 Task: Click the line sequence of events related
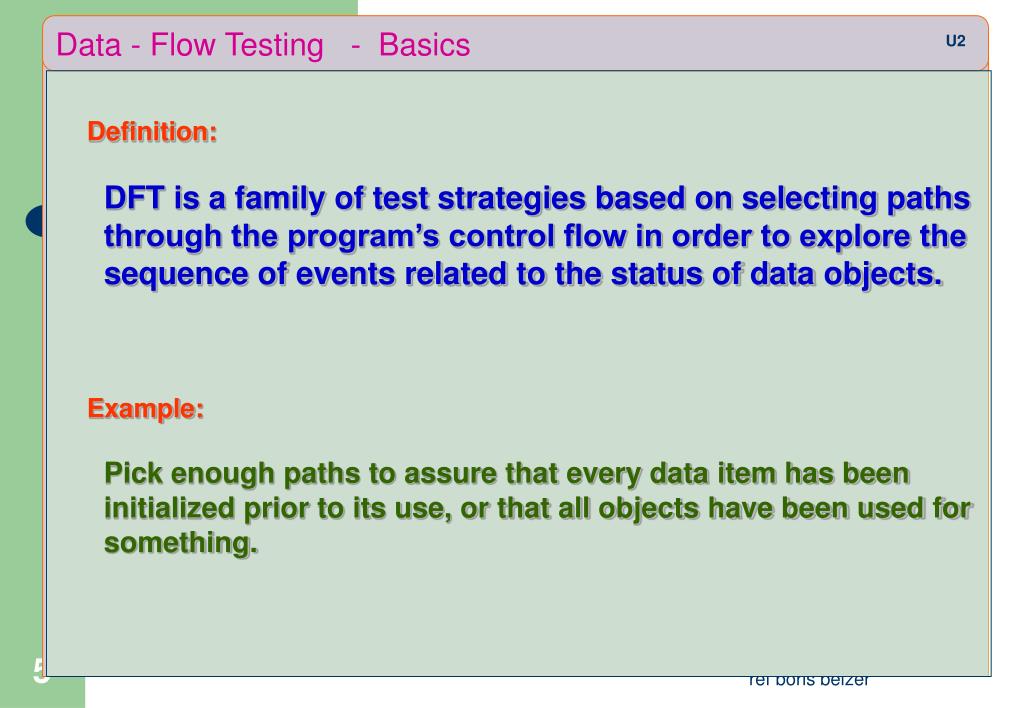point(523,274)
